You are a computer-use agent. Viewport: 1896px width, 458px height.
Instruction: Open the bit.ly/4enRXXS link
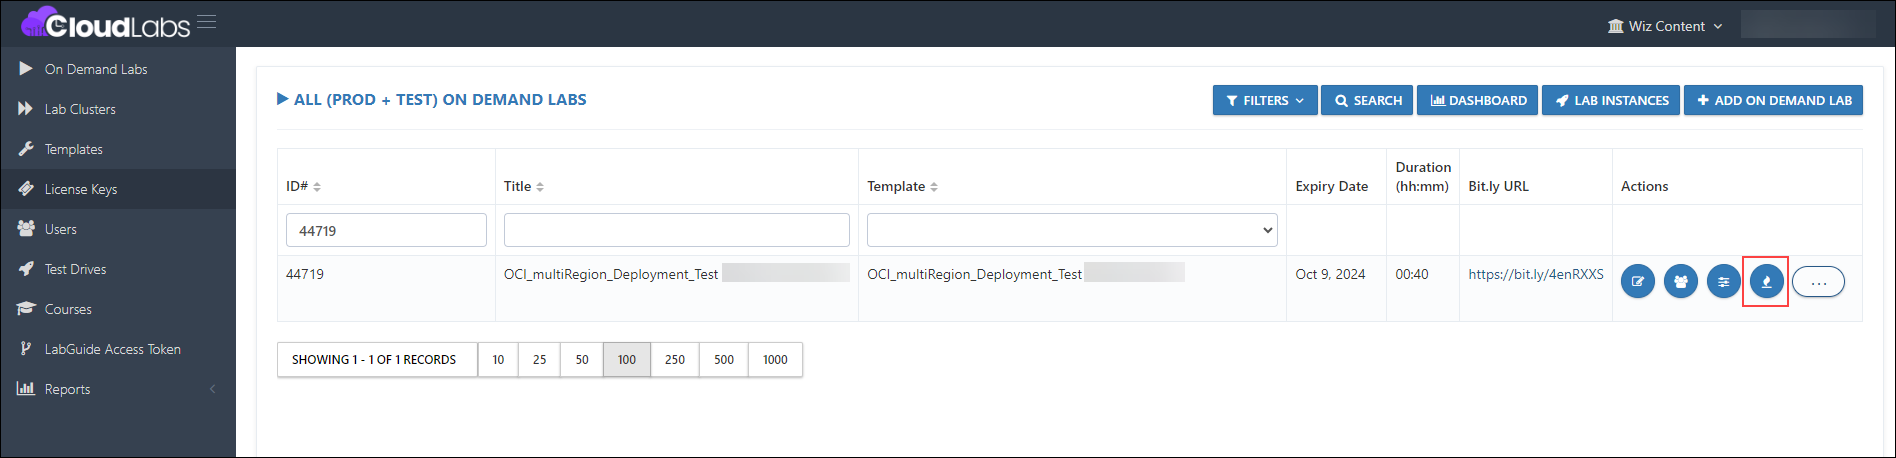point(1535,274)
